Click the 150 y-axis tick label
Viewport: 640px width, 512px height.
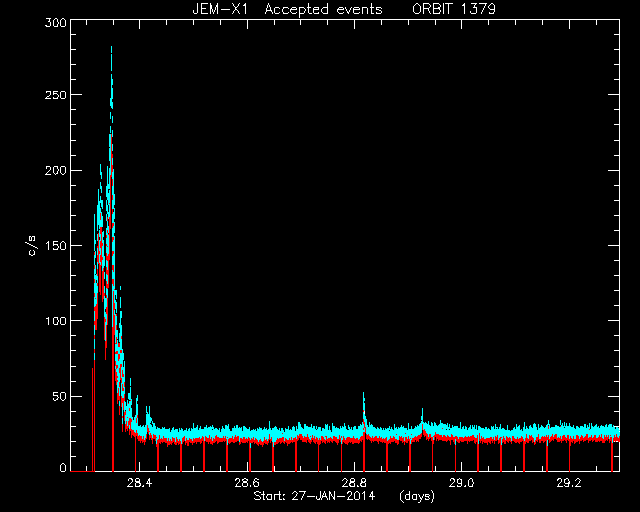[56, 245]
